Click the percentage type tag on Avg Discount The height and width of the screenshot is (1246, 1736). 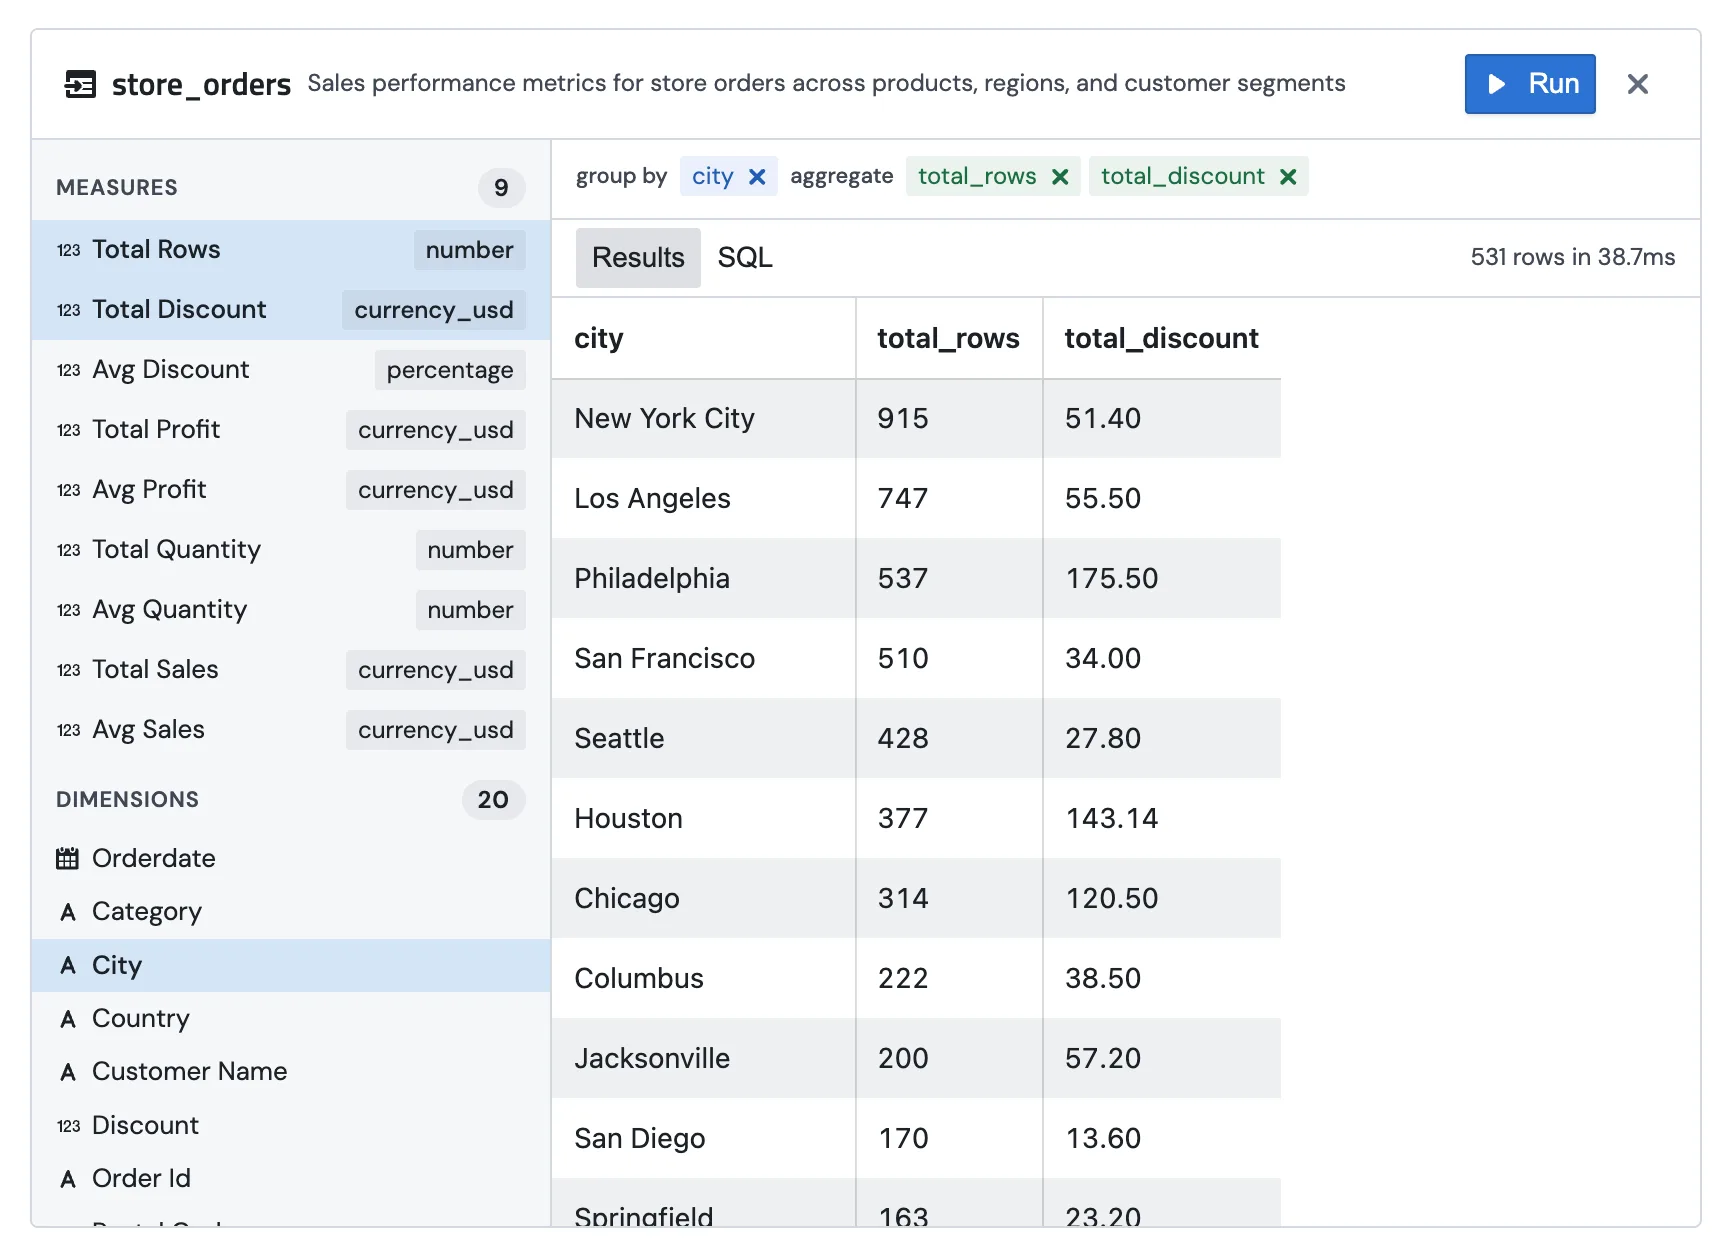[x=450, y=370]
